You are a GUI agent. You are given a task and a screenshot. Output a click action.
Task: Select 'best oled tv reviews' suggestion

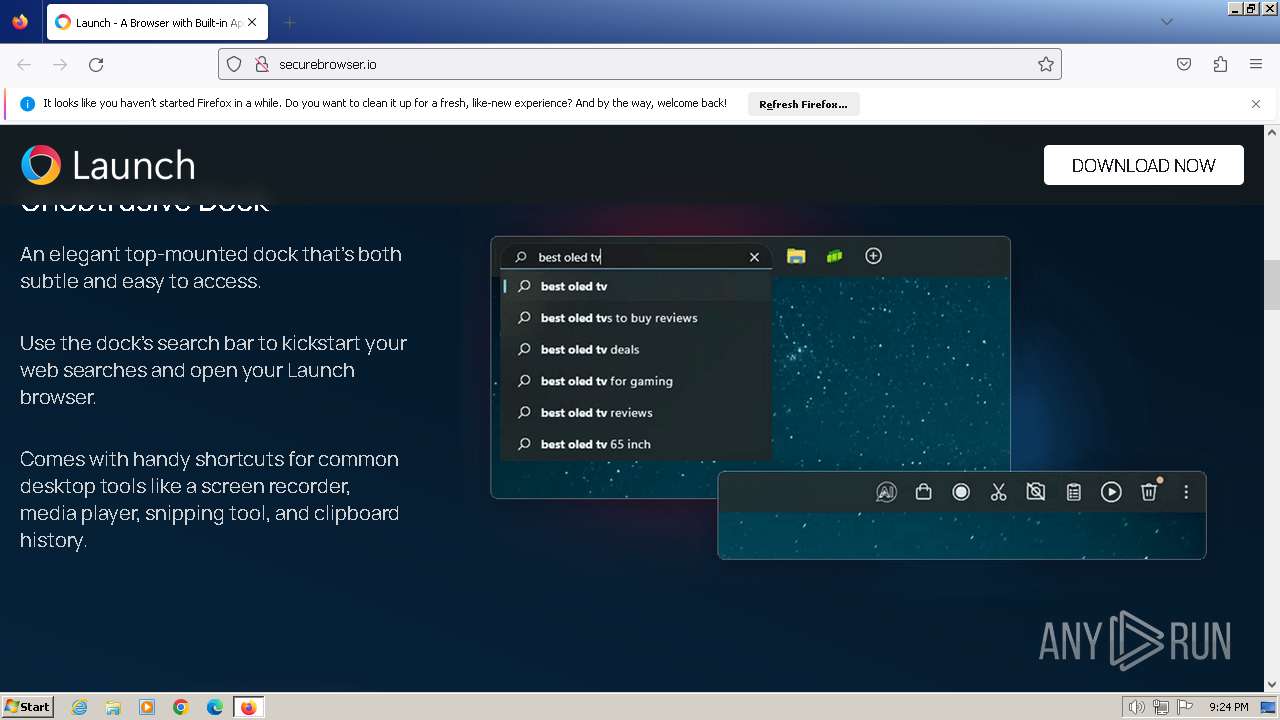[636, 412]
